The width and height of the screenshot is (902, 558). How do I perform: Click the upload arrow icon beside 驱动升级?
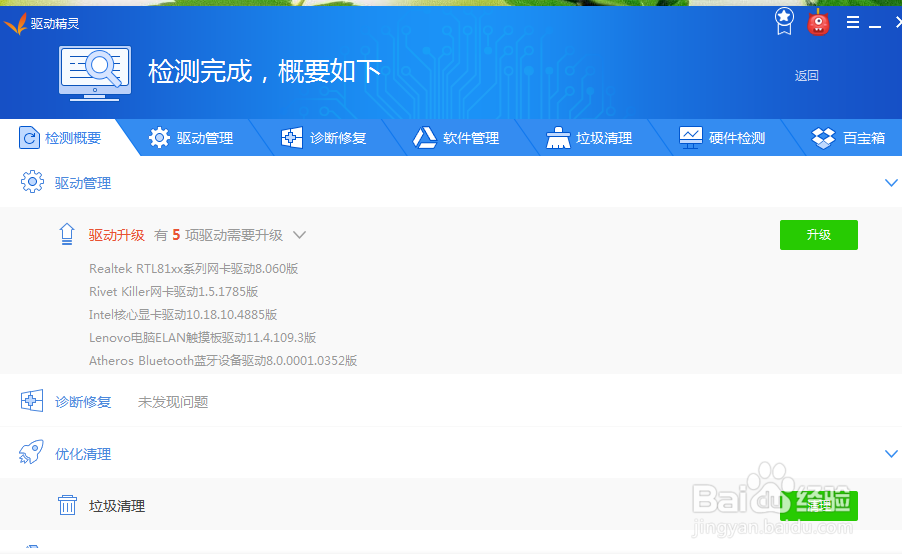click(x=67, y=234)
